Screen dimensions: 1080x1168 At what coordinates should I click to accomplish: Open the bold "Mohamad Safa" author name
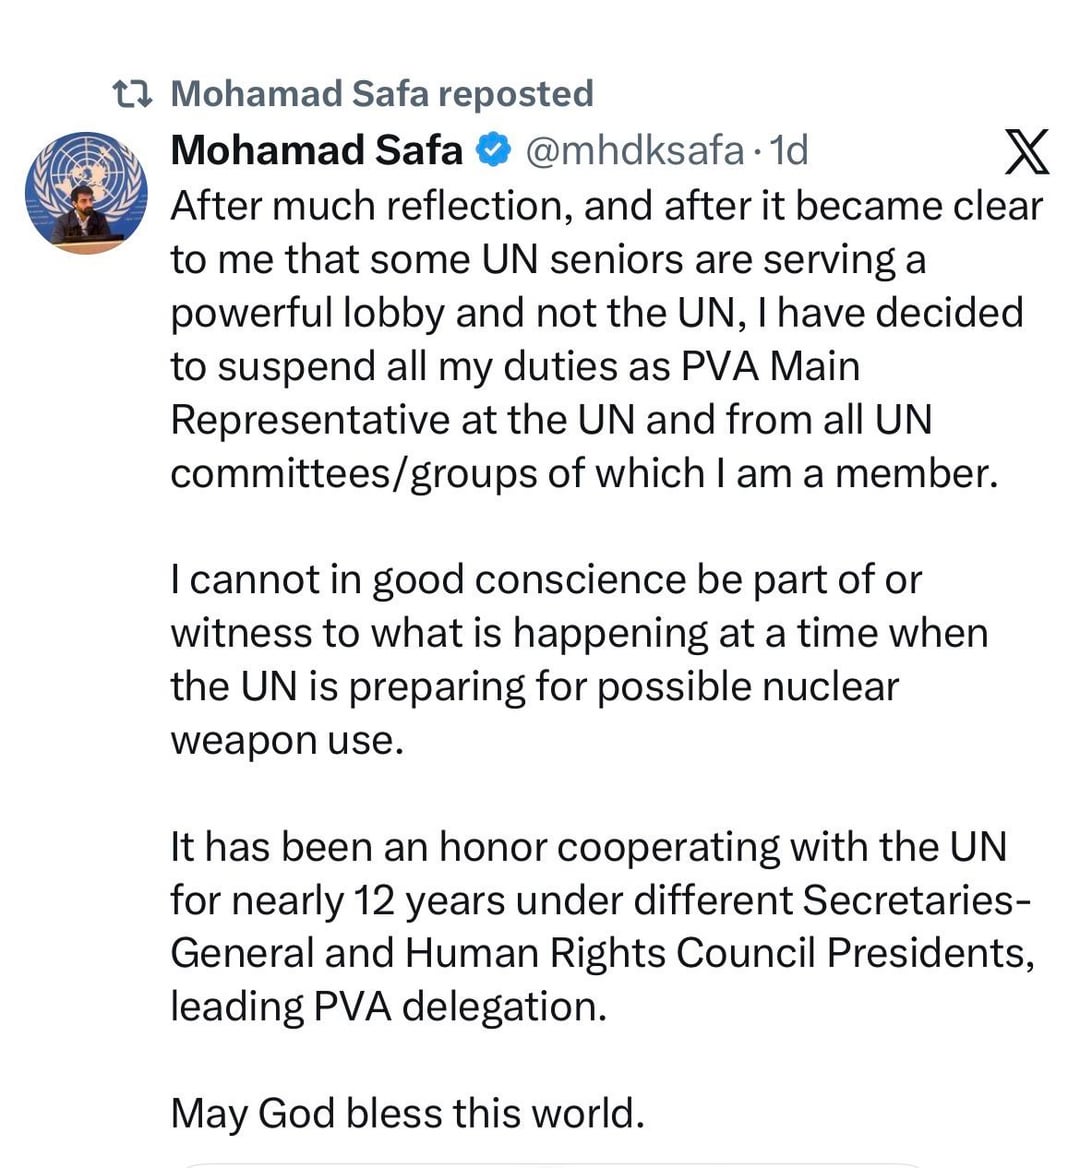316,151
